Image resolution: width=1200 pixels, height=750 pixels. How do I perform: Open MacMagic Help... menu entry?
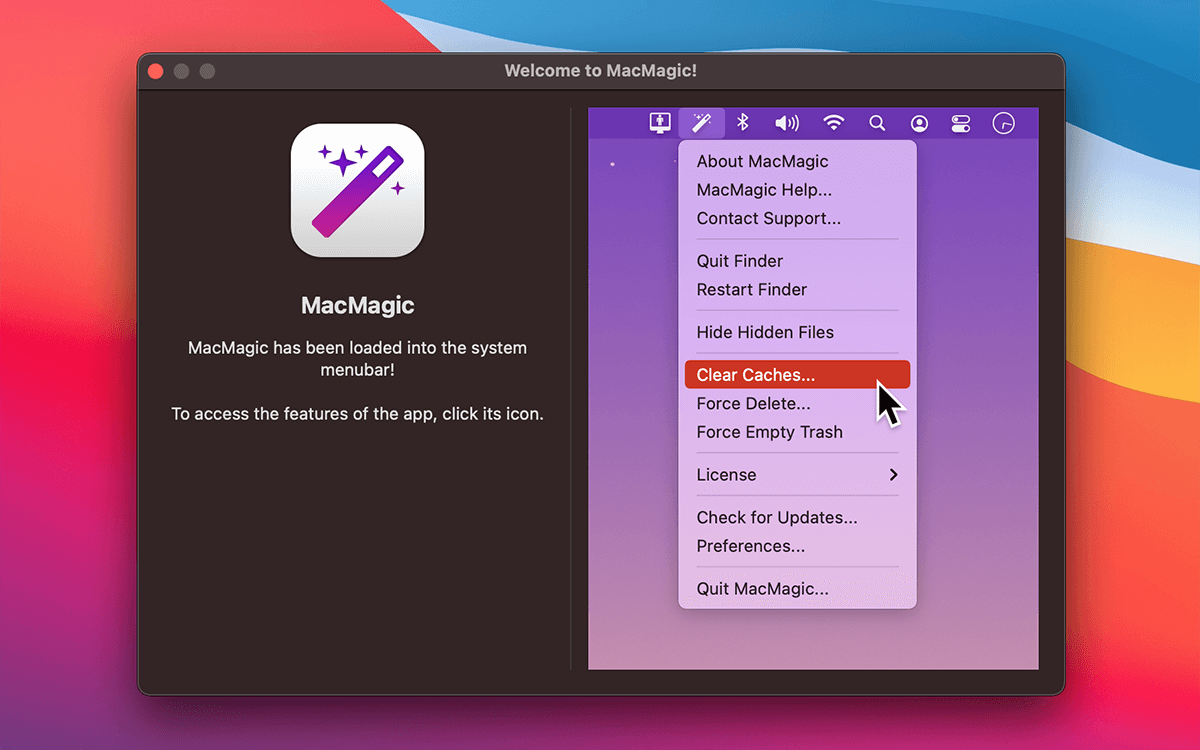click(x=764, y=190)
